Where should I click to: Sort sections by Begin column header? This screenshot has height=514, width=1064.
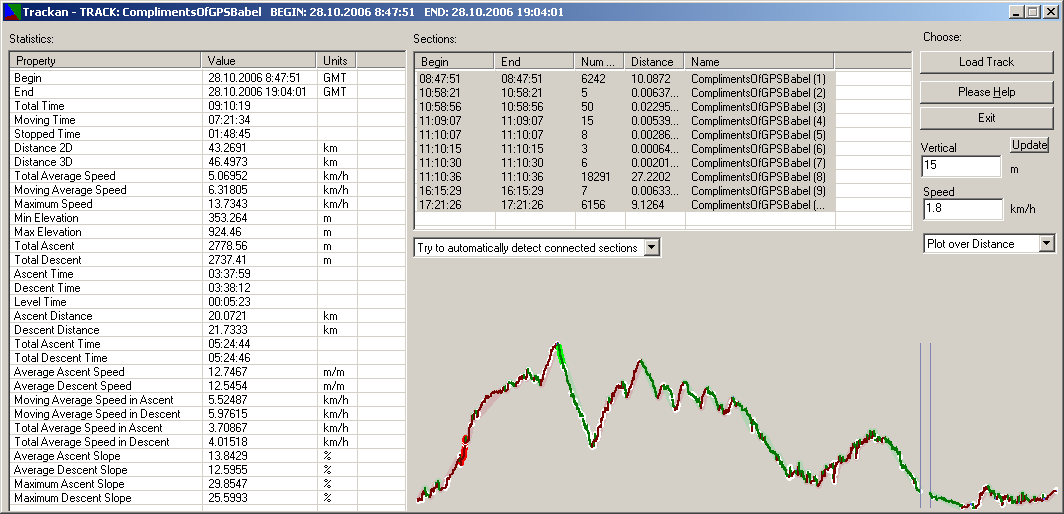coord(454,62)
